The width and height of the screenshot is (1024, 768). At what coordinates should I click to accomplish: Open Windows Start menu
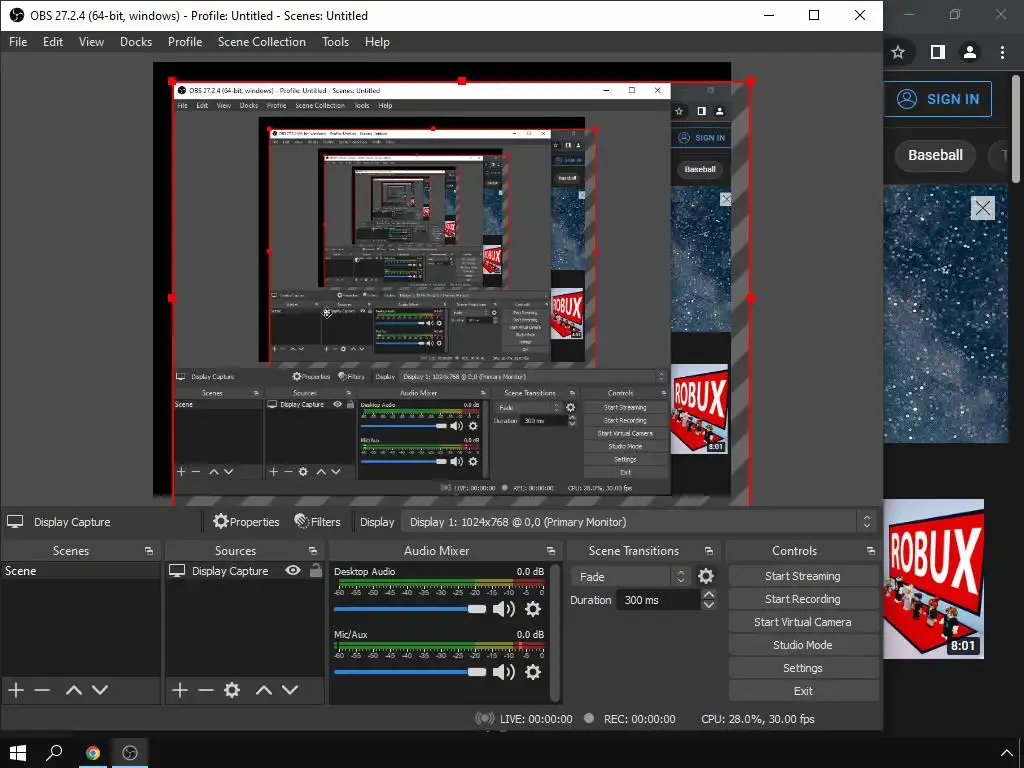coord(18,753)
